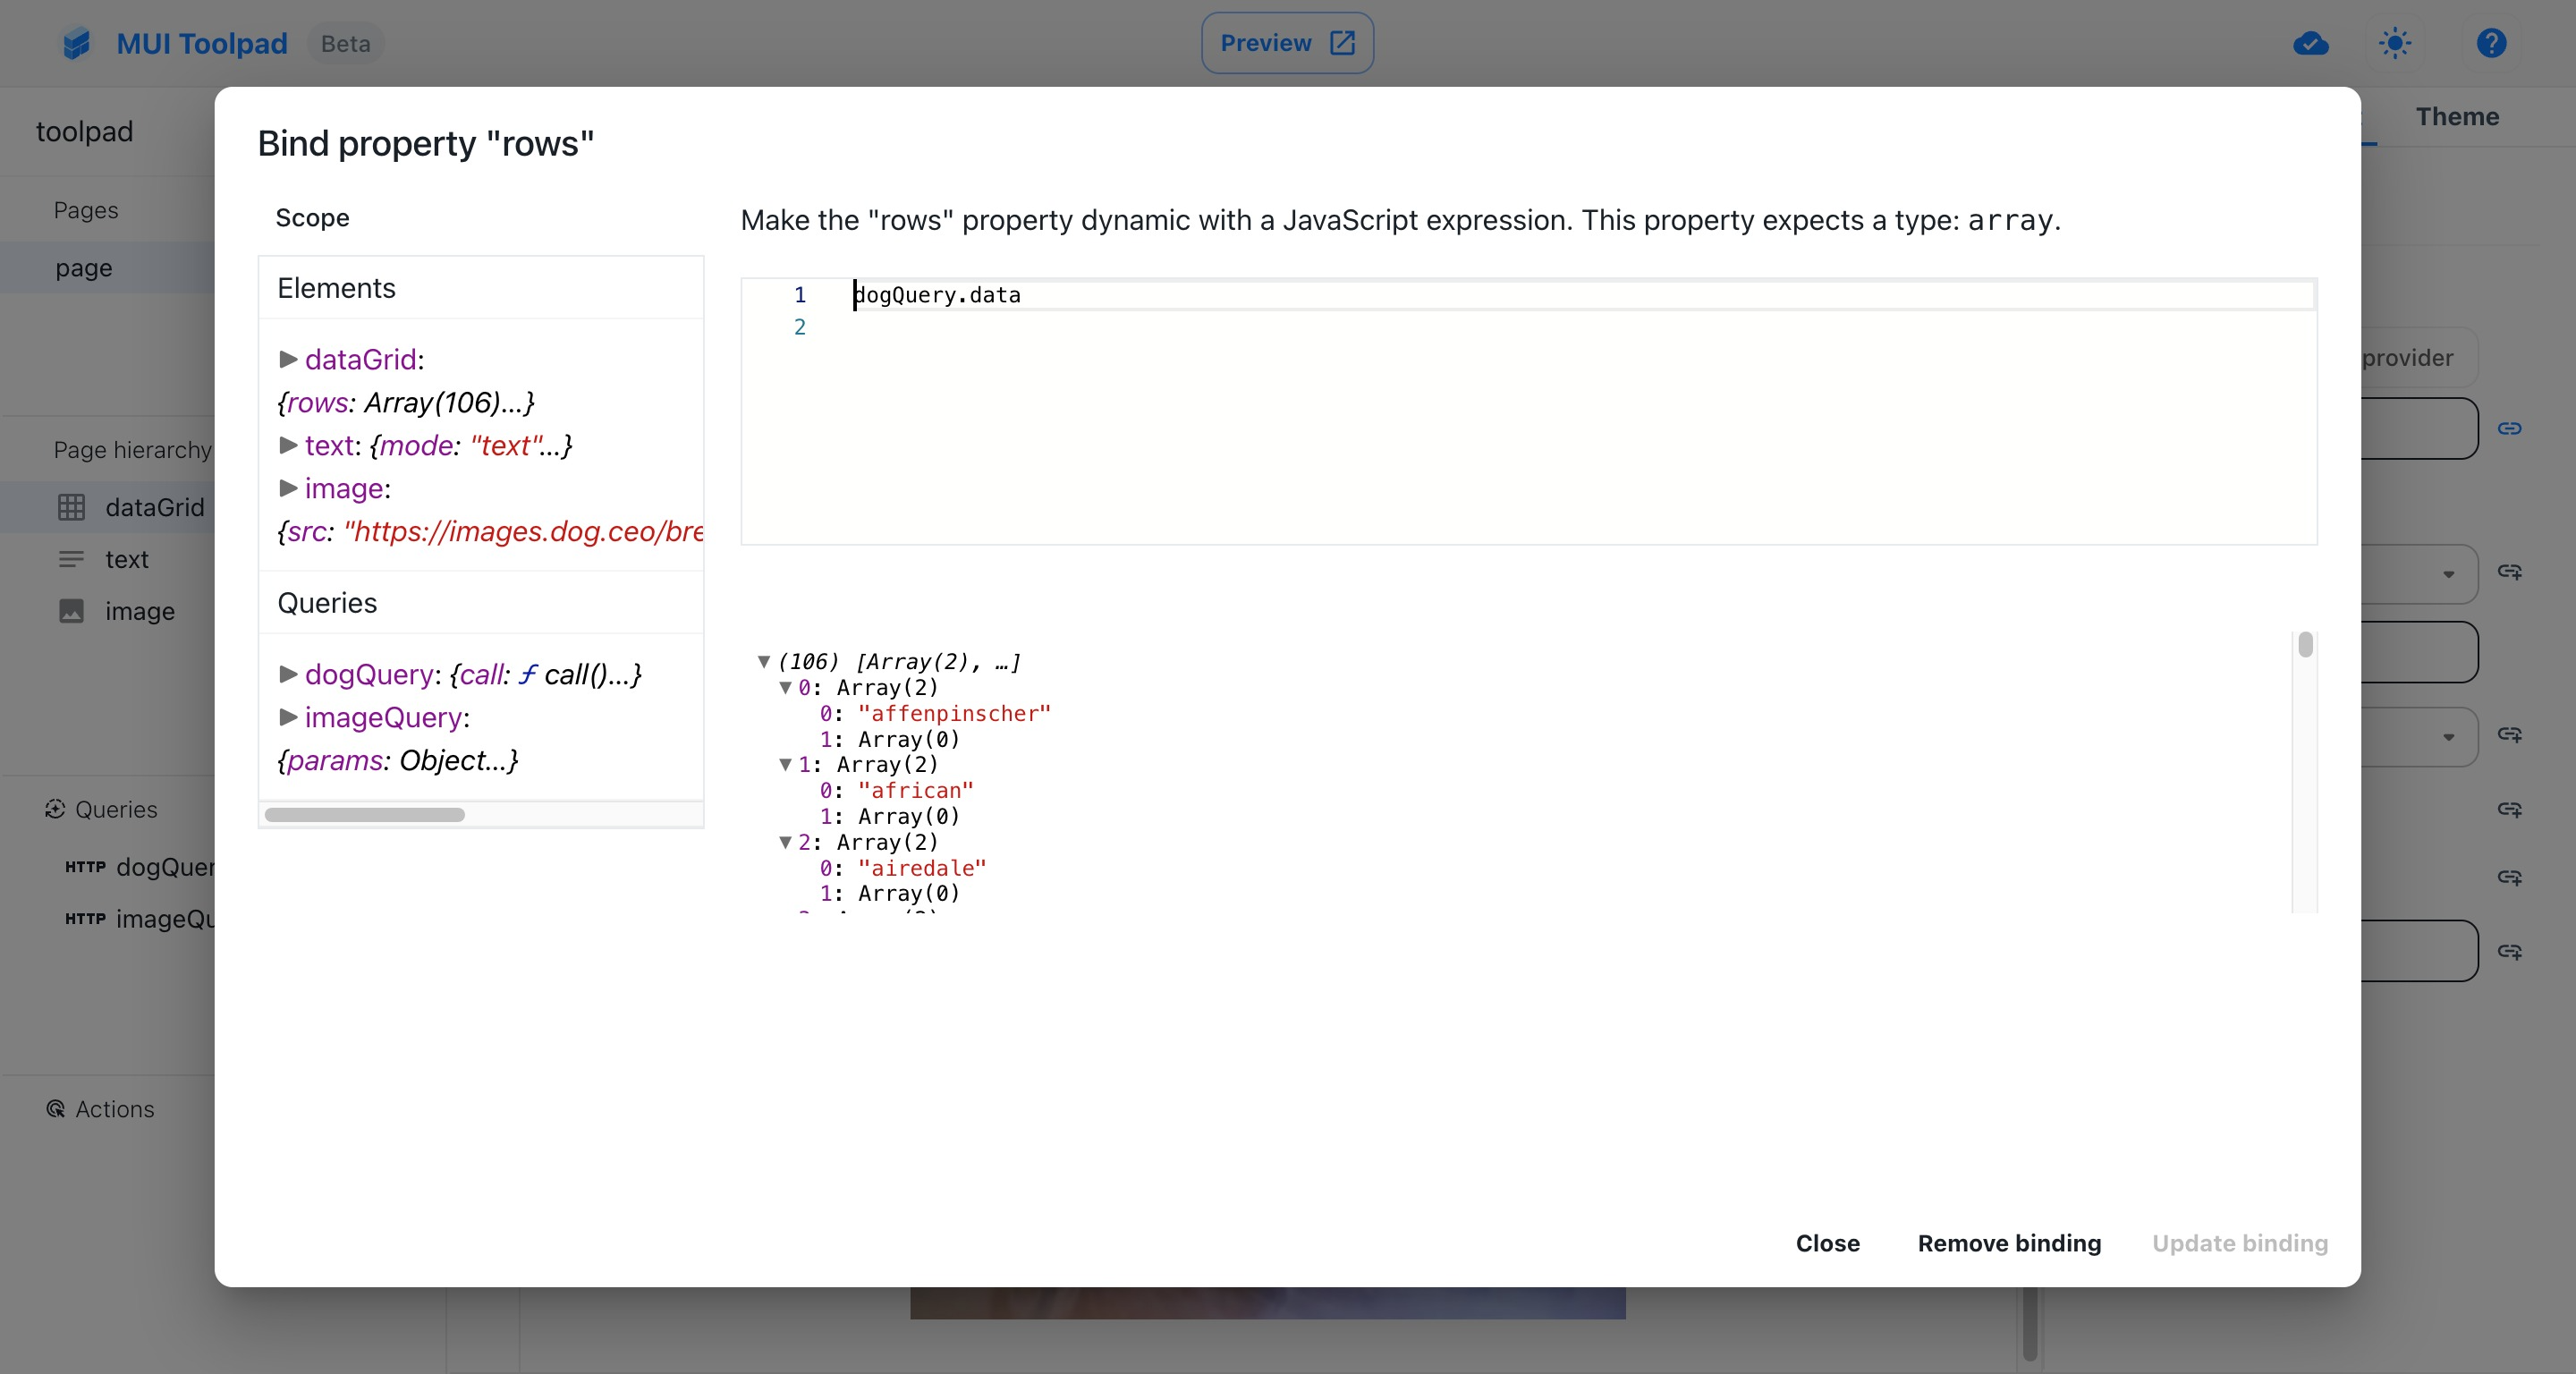Click Remove binding
The image size is (2576, 1374).
pos(2008,1243)
